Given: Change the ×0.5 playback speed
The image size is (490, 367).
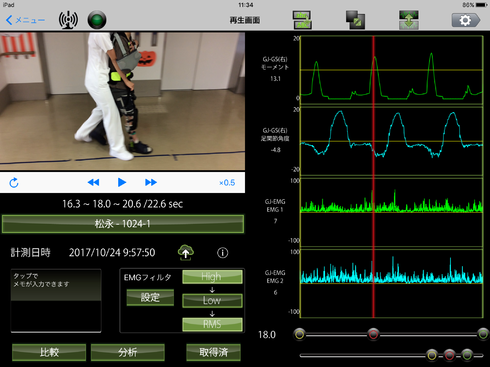Looking at the screenshot, I should [227, 183].
